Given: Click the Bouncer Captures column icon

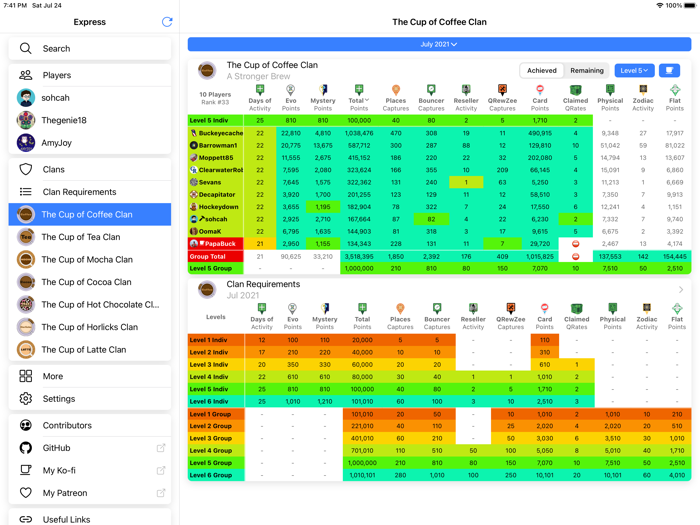Looking at the screenshot, I should 431,91.
